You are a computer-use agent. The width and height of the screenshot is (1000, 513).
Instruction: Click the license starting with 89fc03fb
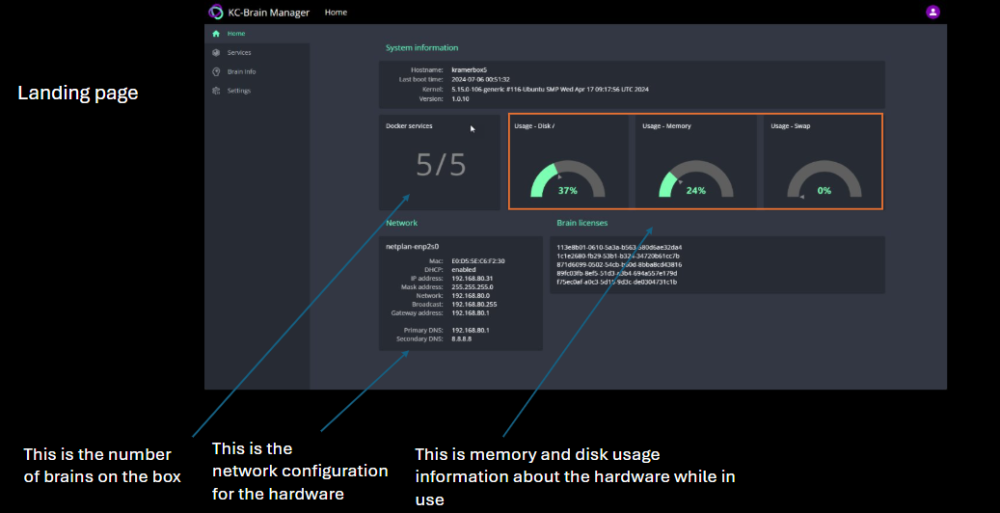pyautogui.click(x=617, y=273)
